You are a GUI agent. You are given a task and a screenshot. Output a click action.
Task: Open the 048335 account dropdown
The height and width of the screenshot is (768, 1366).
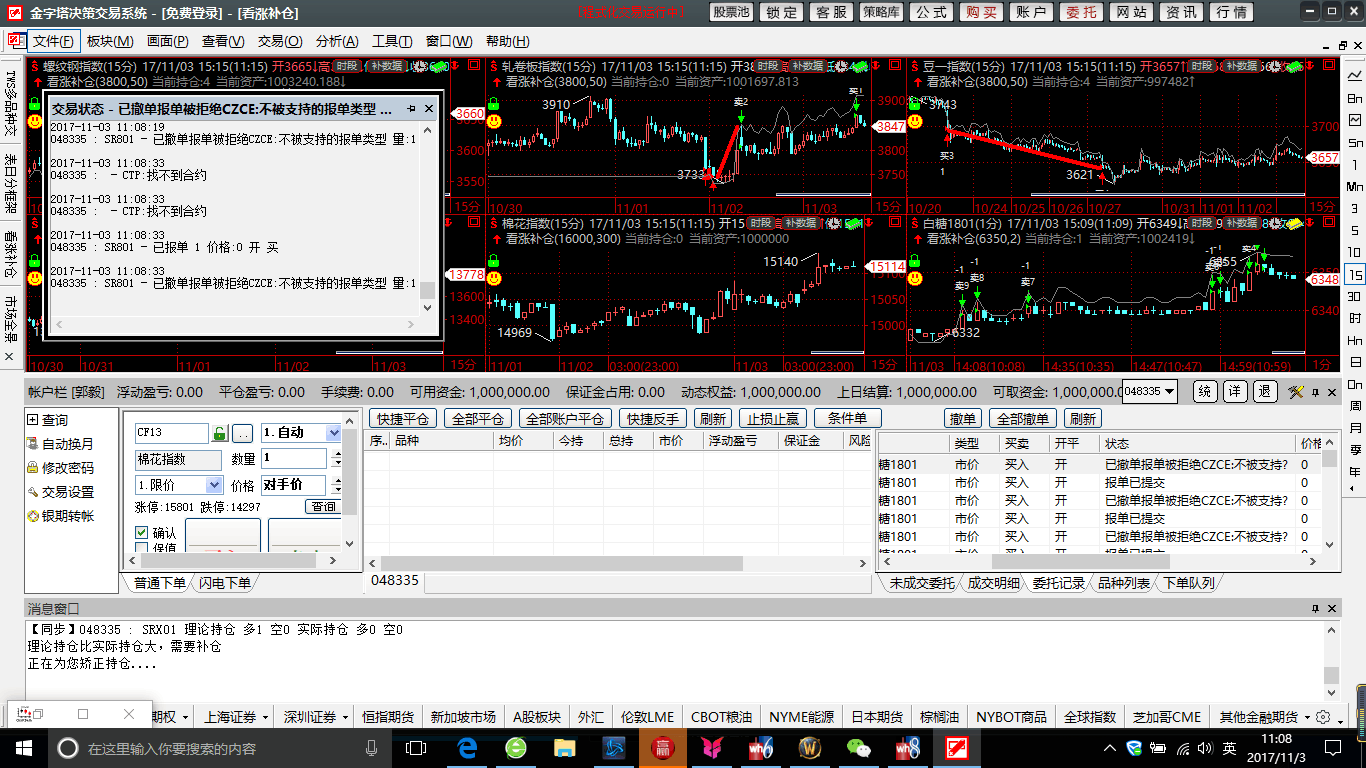coord(1169,392)
